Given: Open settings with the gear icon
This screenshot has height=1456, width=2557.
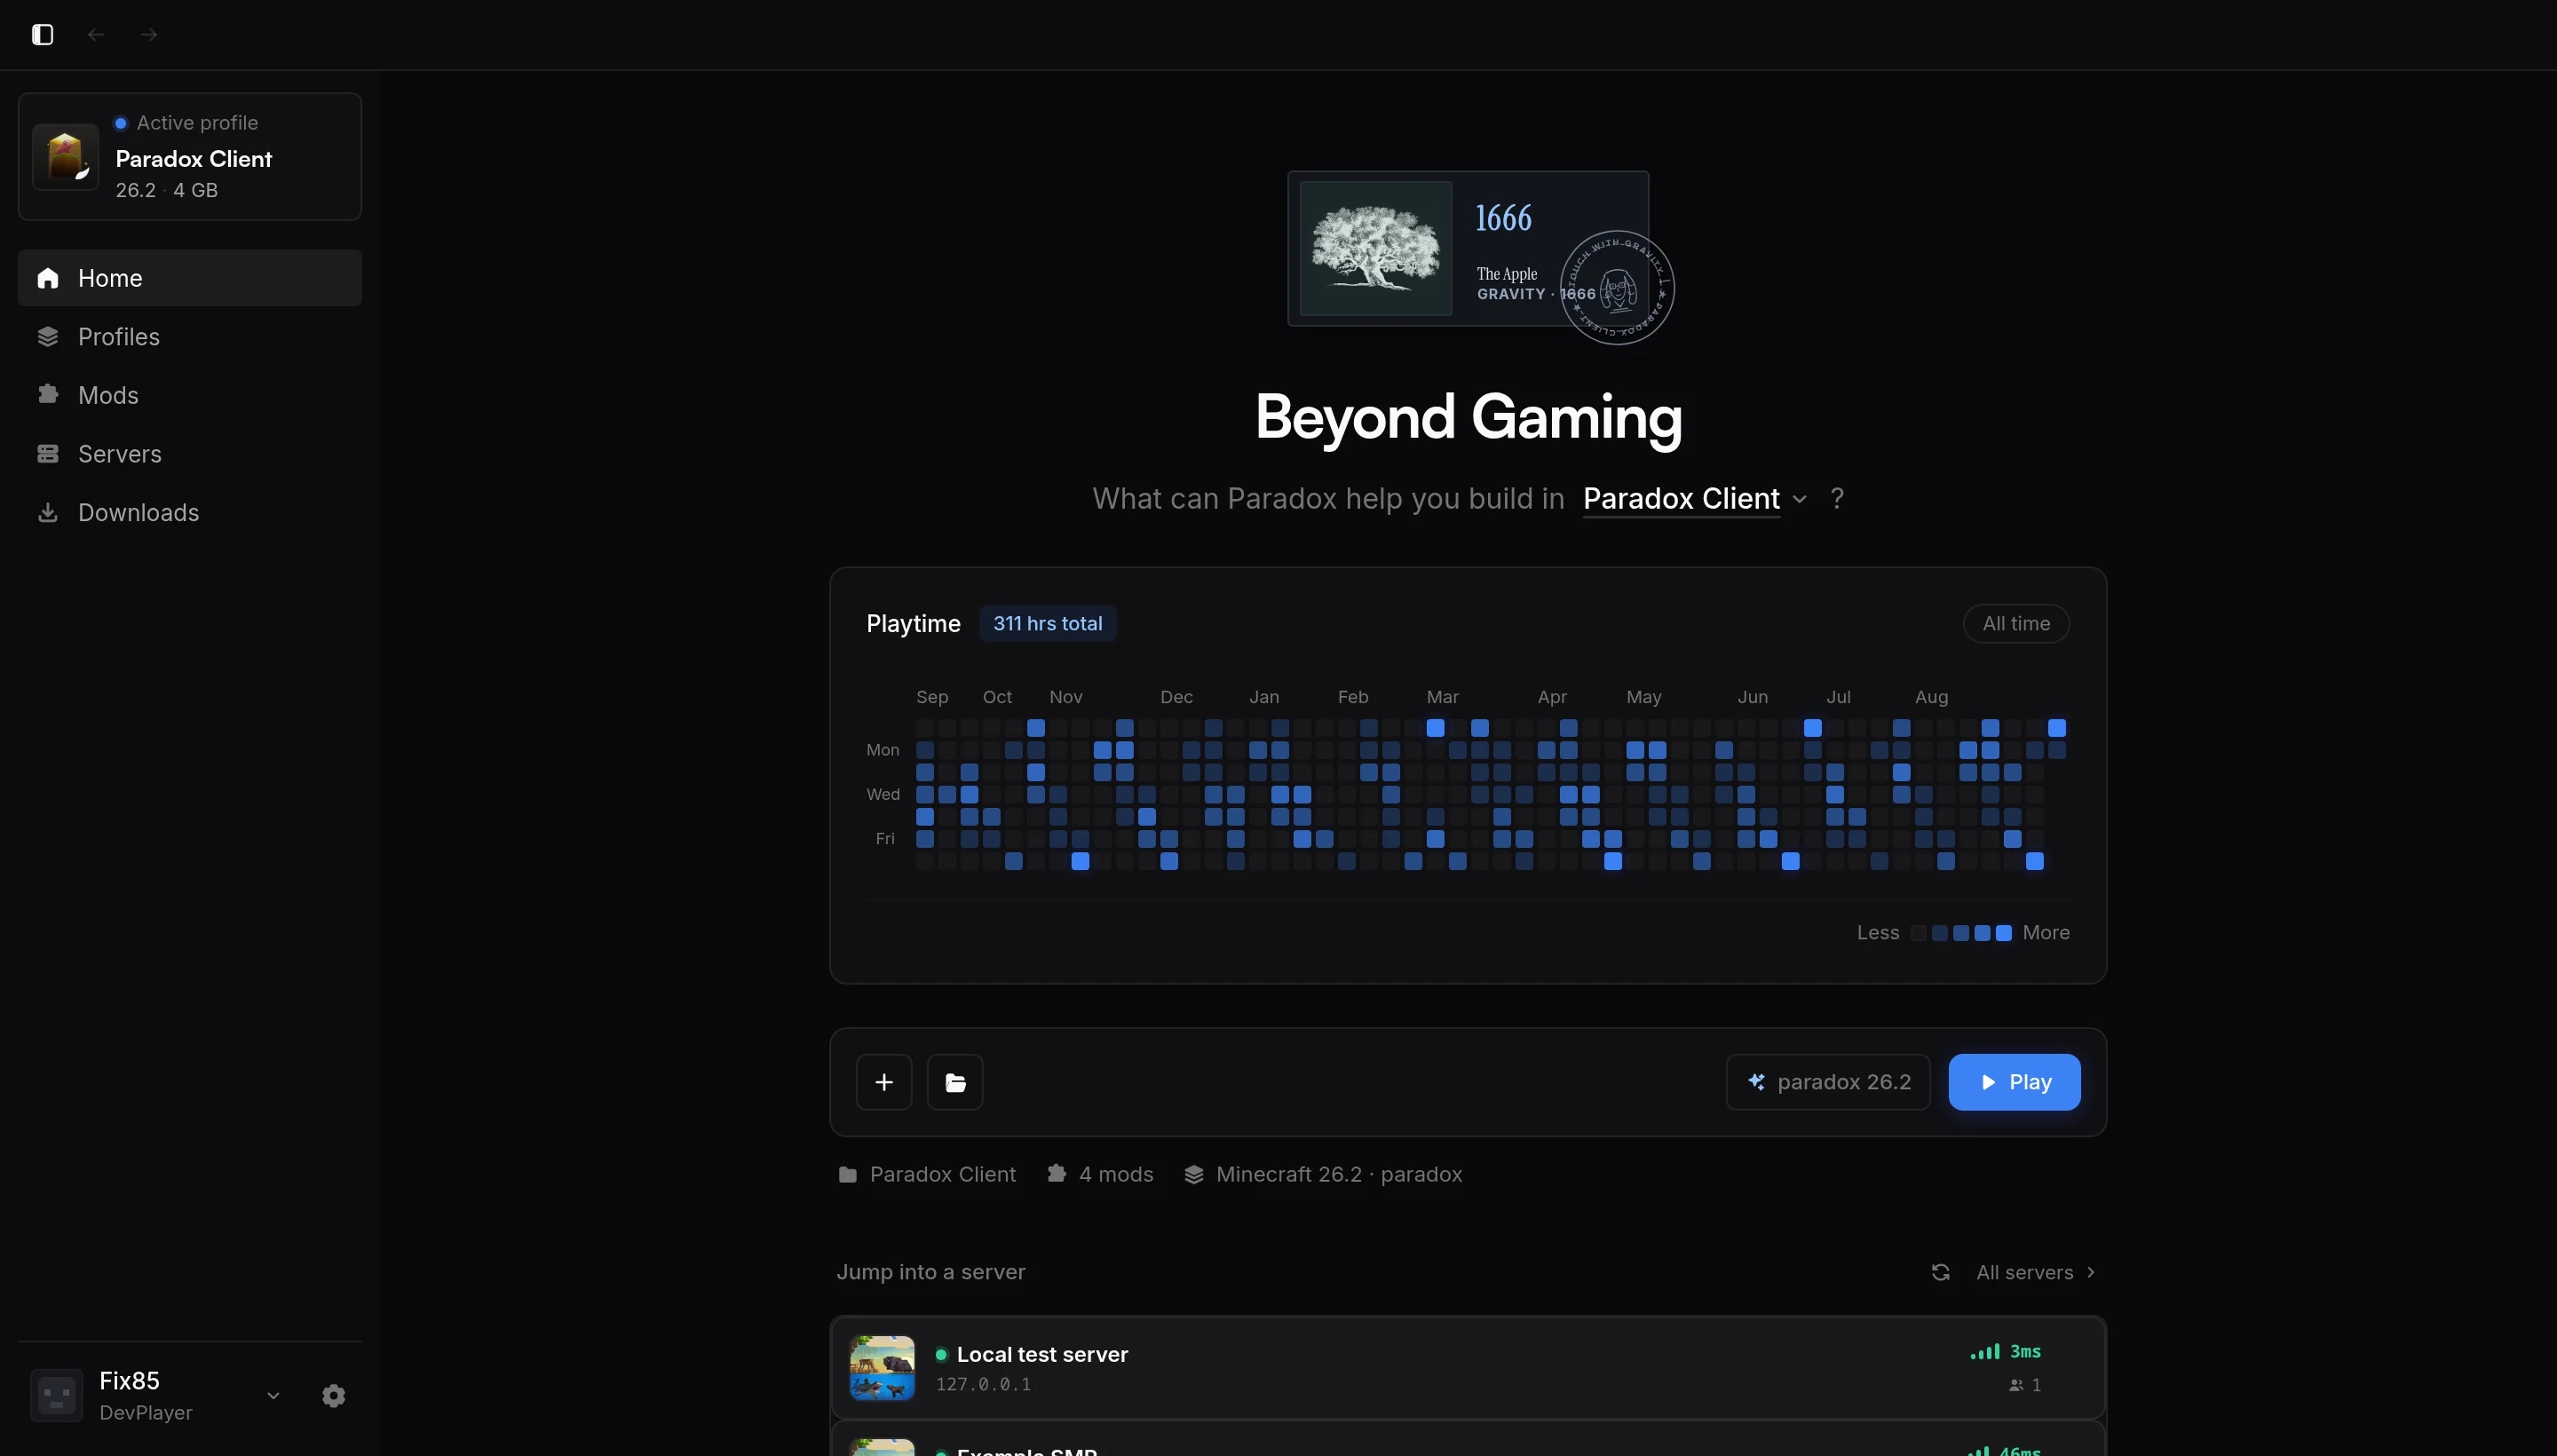Looking at the screenshot, I should tap(334, 1396).
